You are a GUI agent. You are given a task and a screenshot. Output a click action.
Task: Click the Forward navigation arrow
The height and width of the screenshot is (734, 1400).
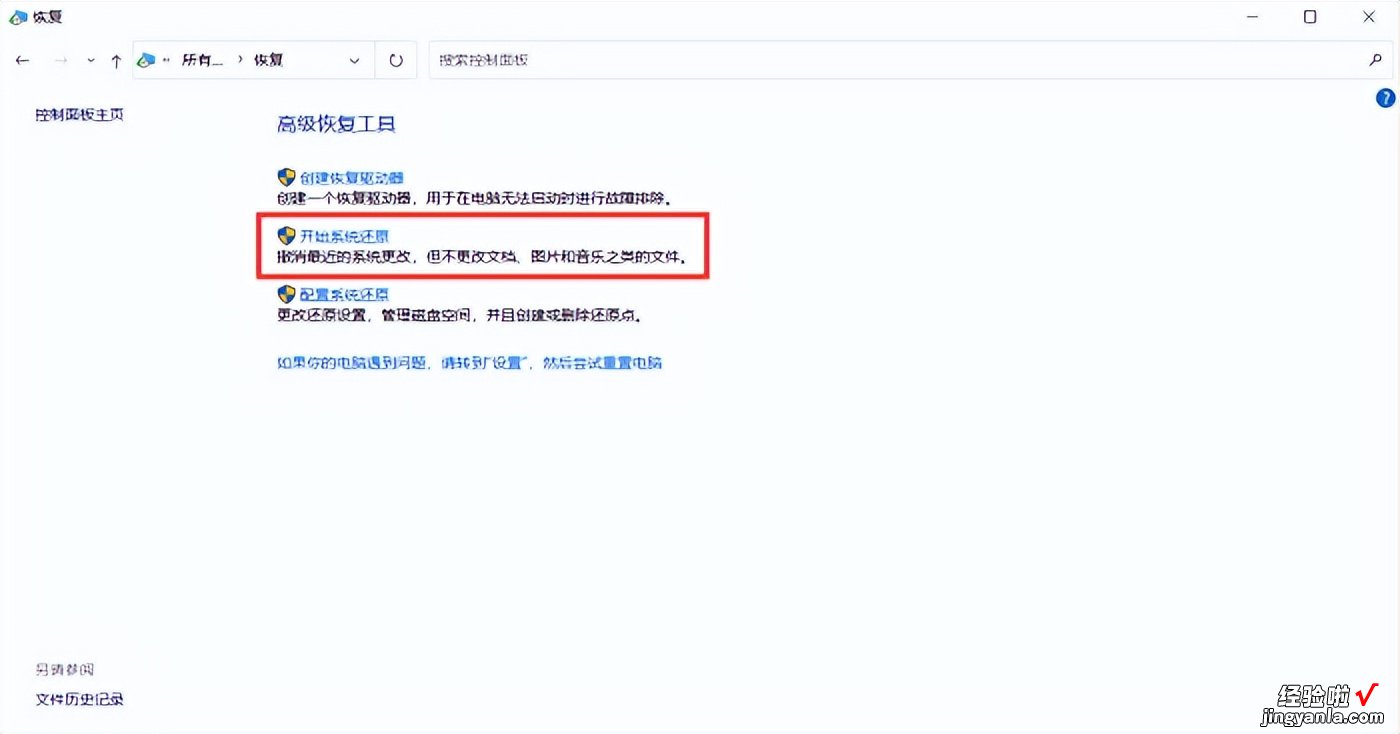(x=60, y=61)
